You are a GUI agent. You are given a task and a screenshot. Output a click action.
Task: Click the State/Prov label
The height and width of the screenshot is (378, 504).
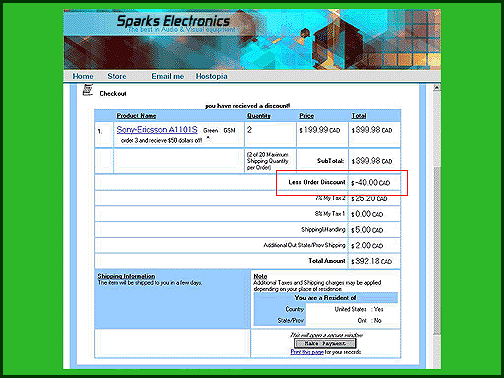pyautogui.click(x=291, y=321)
